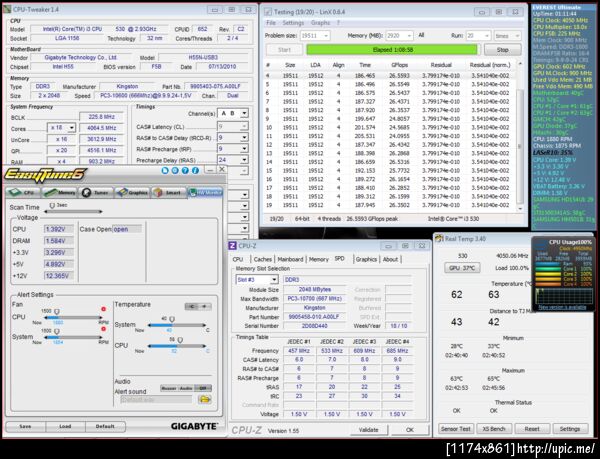Screen dimensions: 600x459
Task: Click Real Temp GPU 37°C button
Action: click(462, 268)
